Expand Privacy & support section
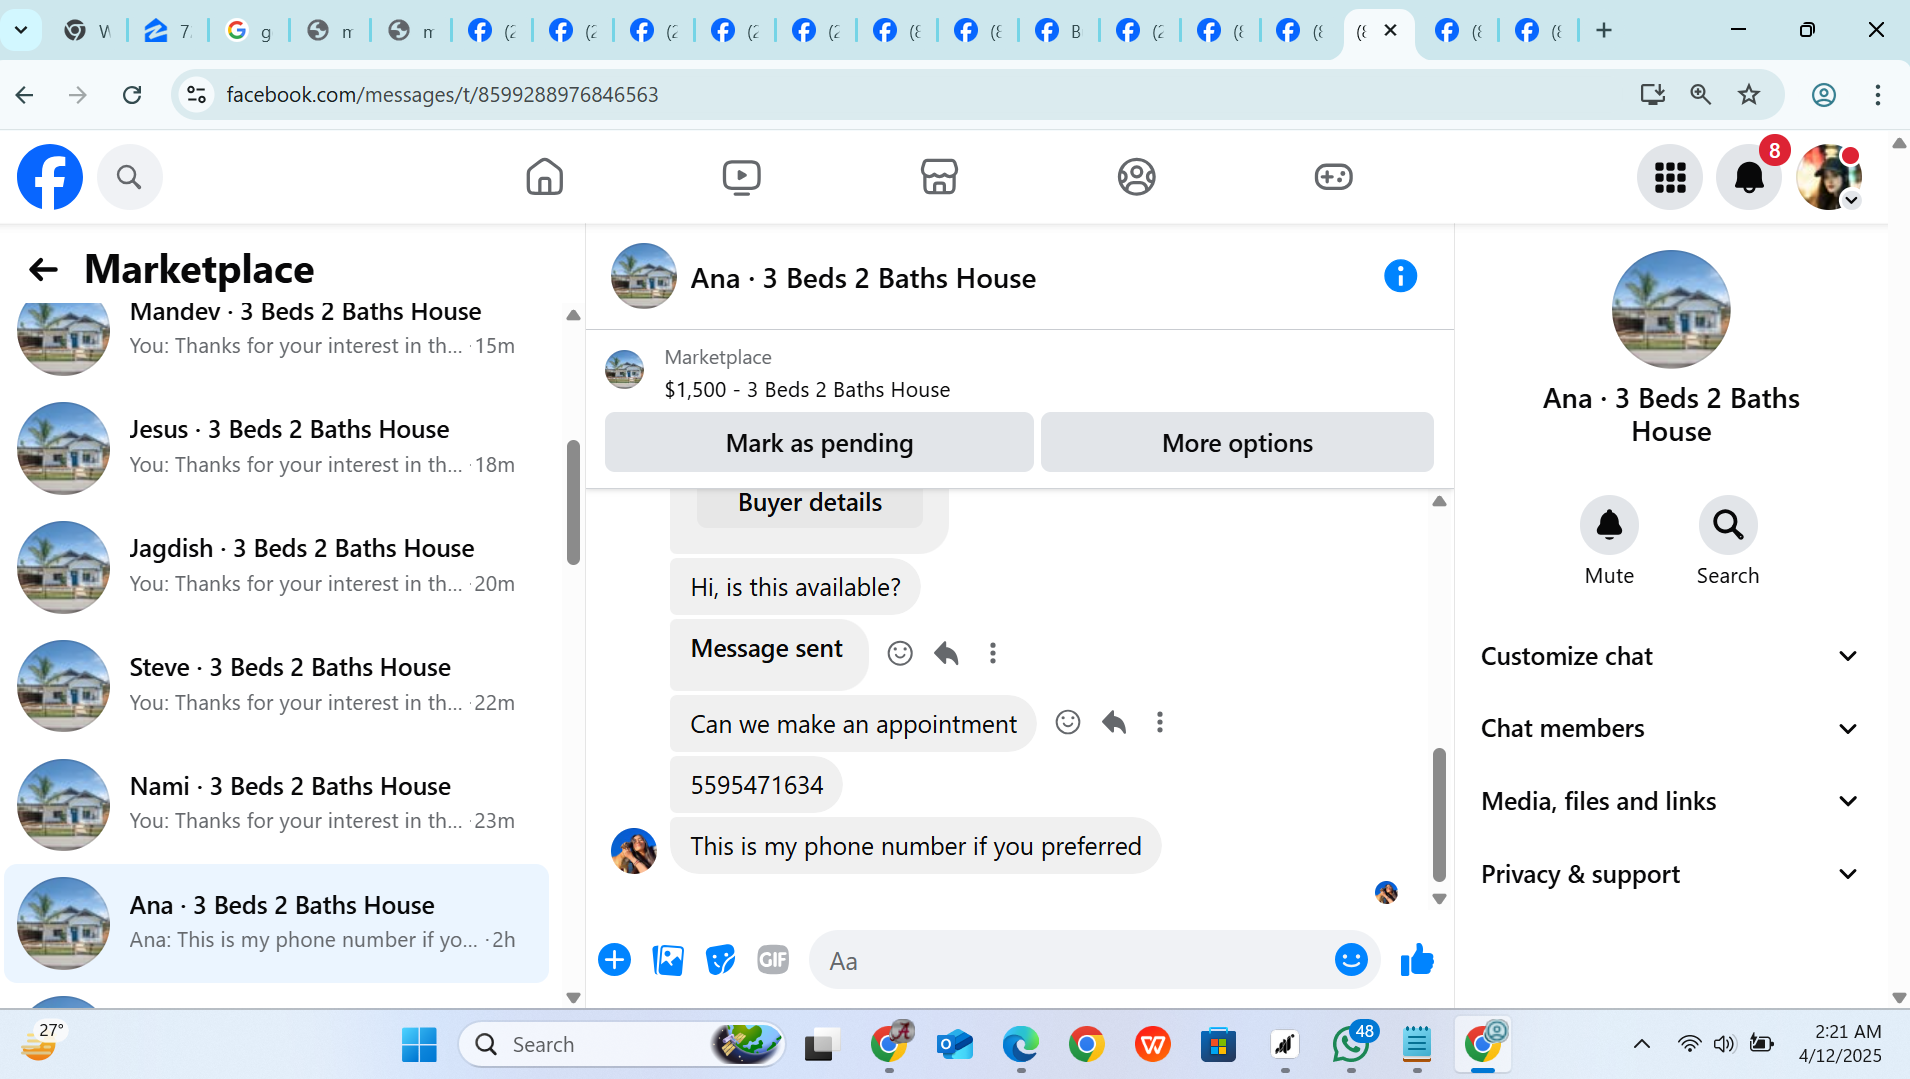The height and width of the screenshot is (1079, 1910). [x=1670, y=874]
